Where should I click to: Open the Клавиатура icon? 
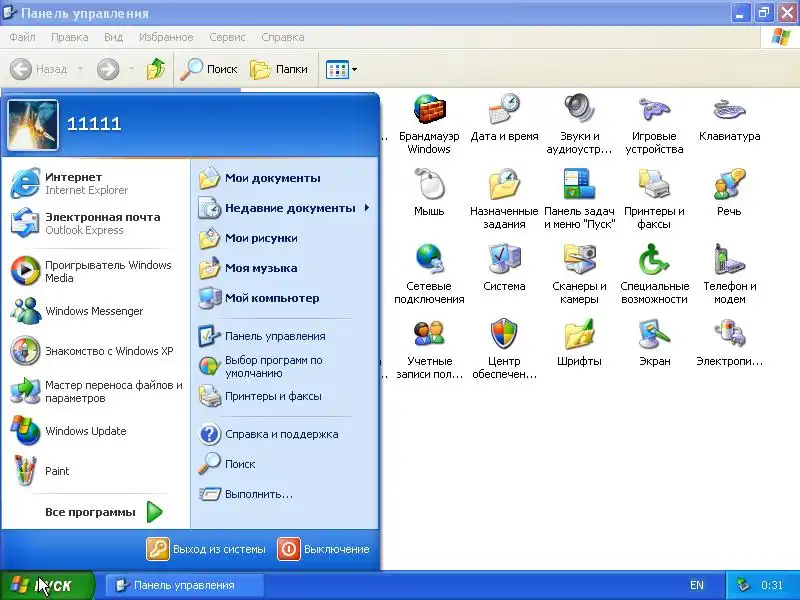coord(730,118)
